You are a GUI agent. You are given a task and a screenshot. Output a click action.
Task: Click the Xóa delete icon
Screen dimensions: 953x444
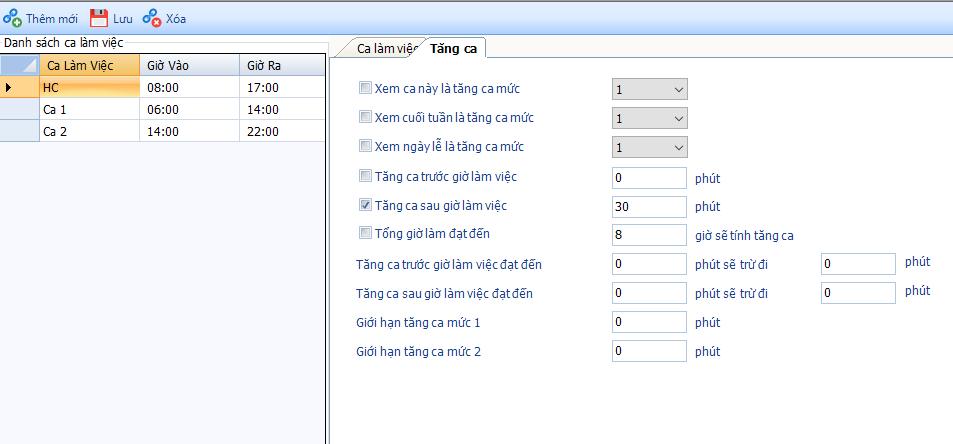point(151,18)
